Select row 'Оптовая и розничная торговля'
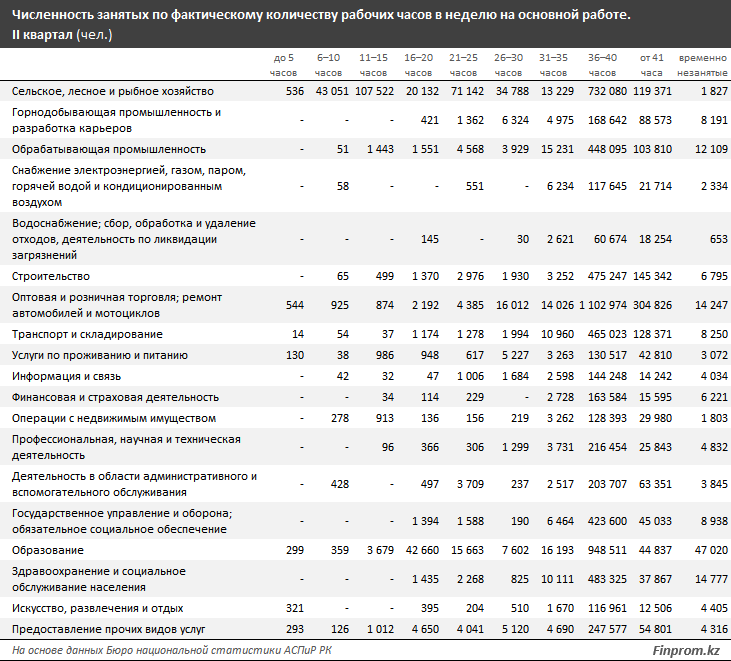The width and height of the screenshot is (731, 661). click(366, 305)
